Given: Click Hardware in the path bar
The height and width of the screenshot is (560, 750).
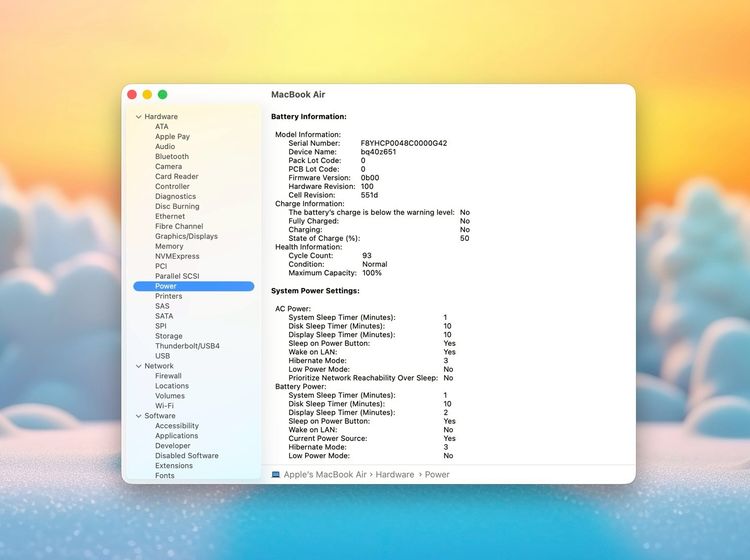Looking at the screenshot, I should pos(395,474).
